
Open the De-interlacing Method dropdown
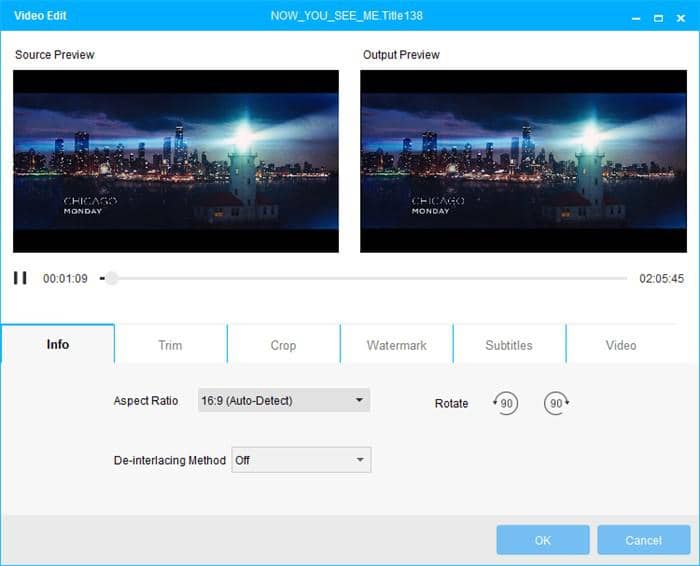(x=301, y=460)
